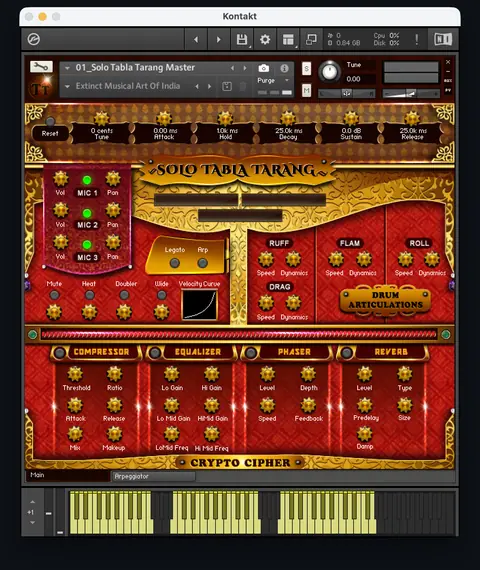Switch to the Arpeggiator tab

[x=153, y=476]
